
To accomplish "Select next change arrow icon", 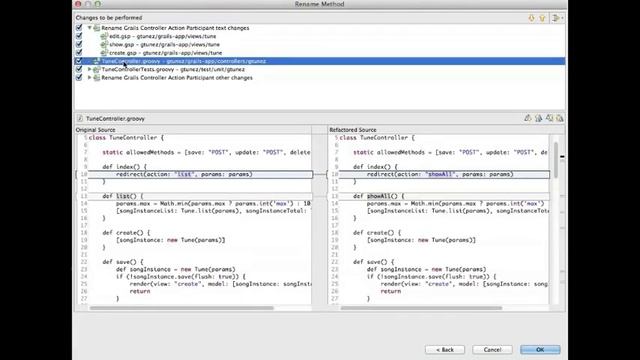I will pos(531,18).
